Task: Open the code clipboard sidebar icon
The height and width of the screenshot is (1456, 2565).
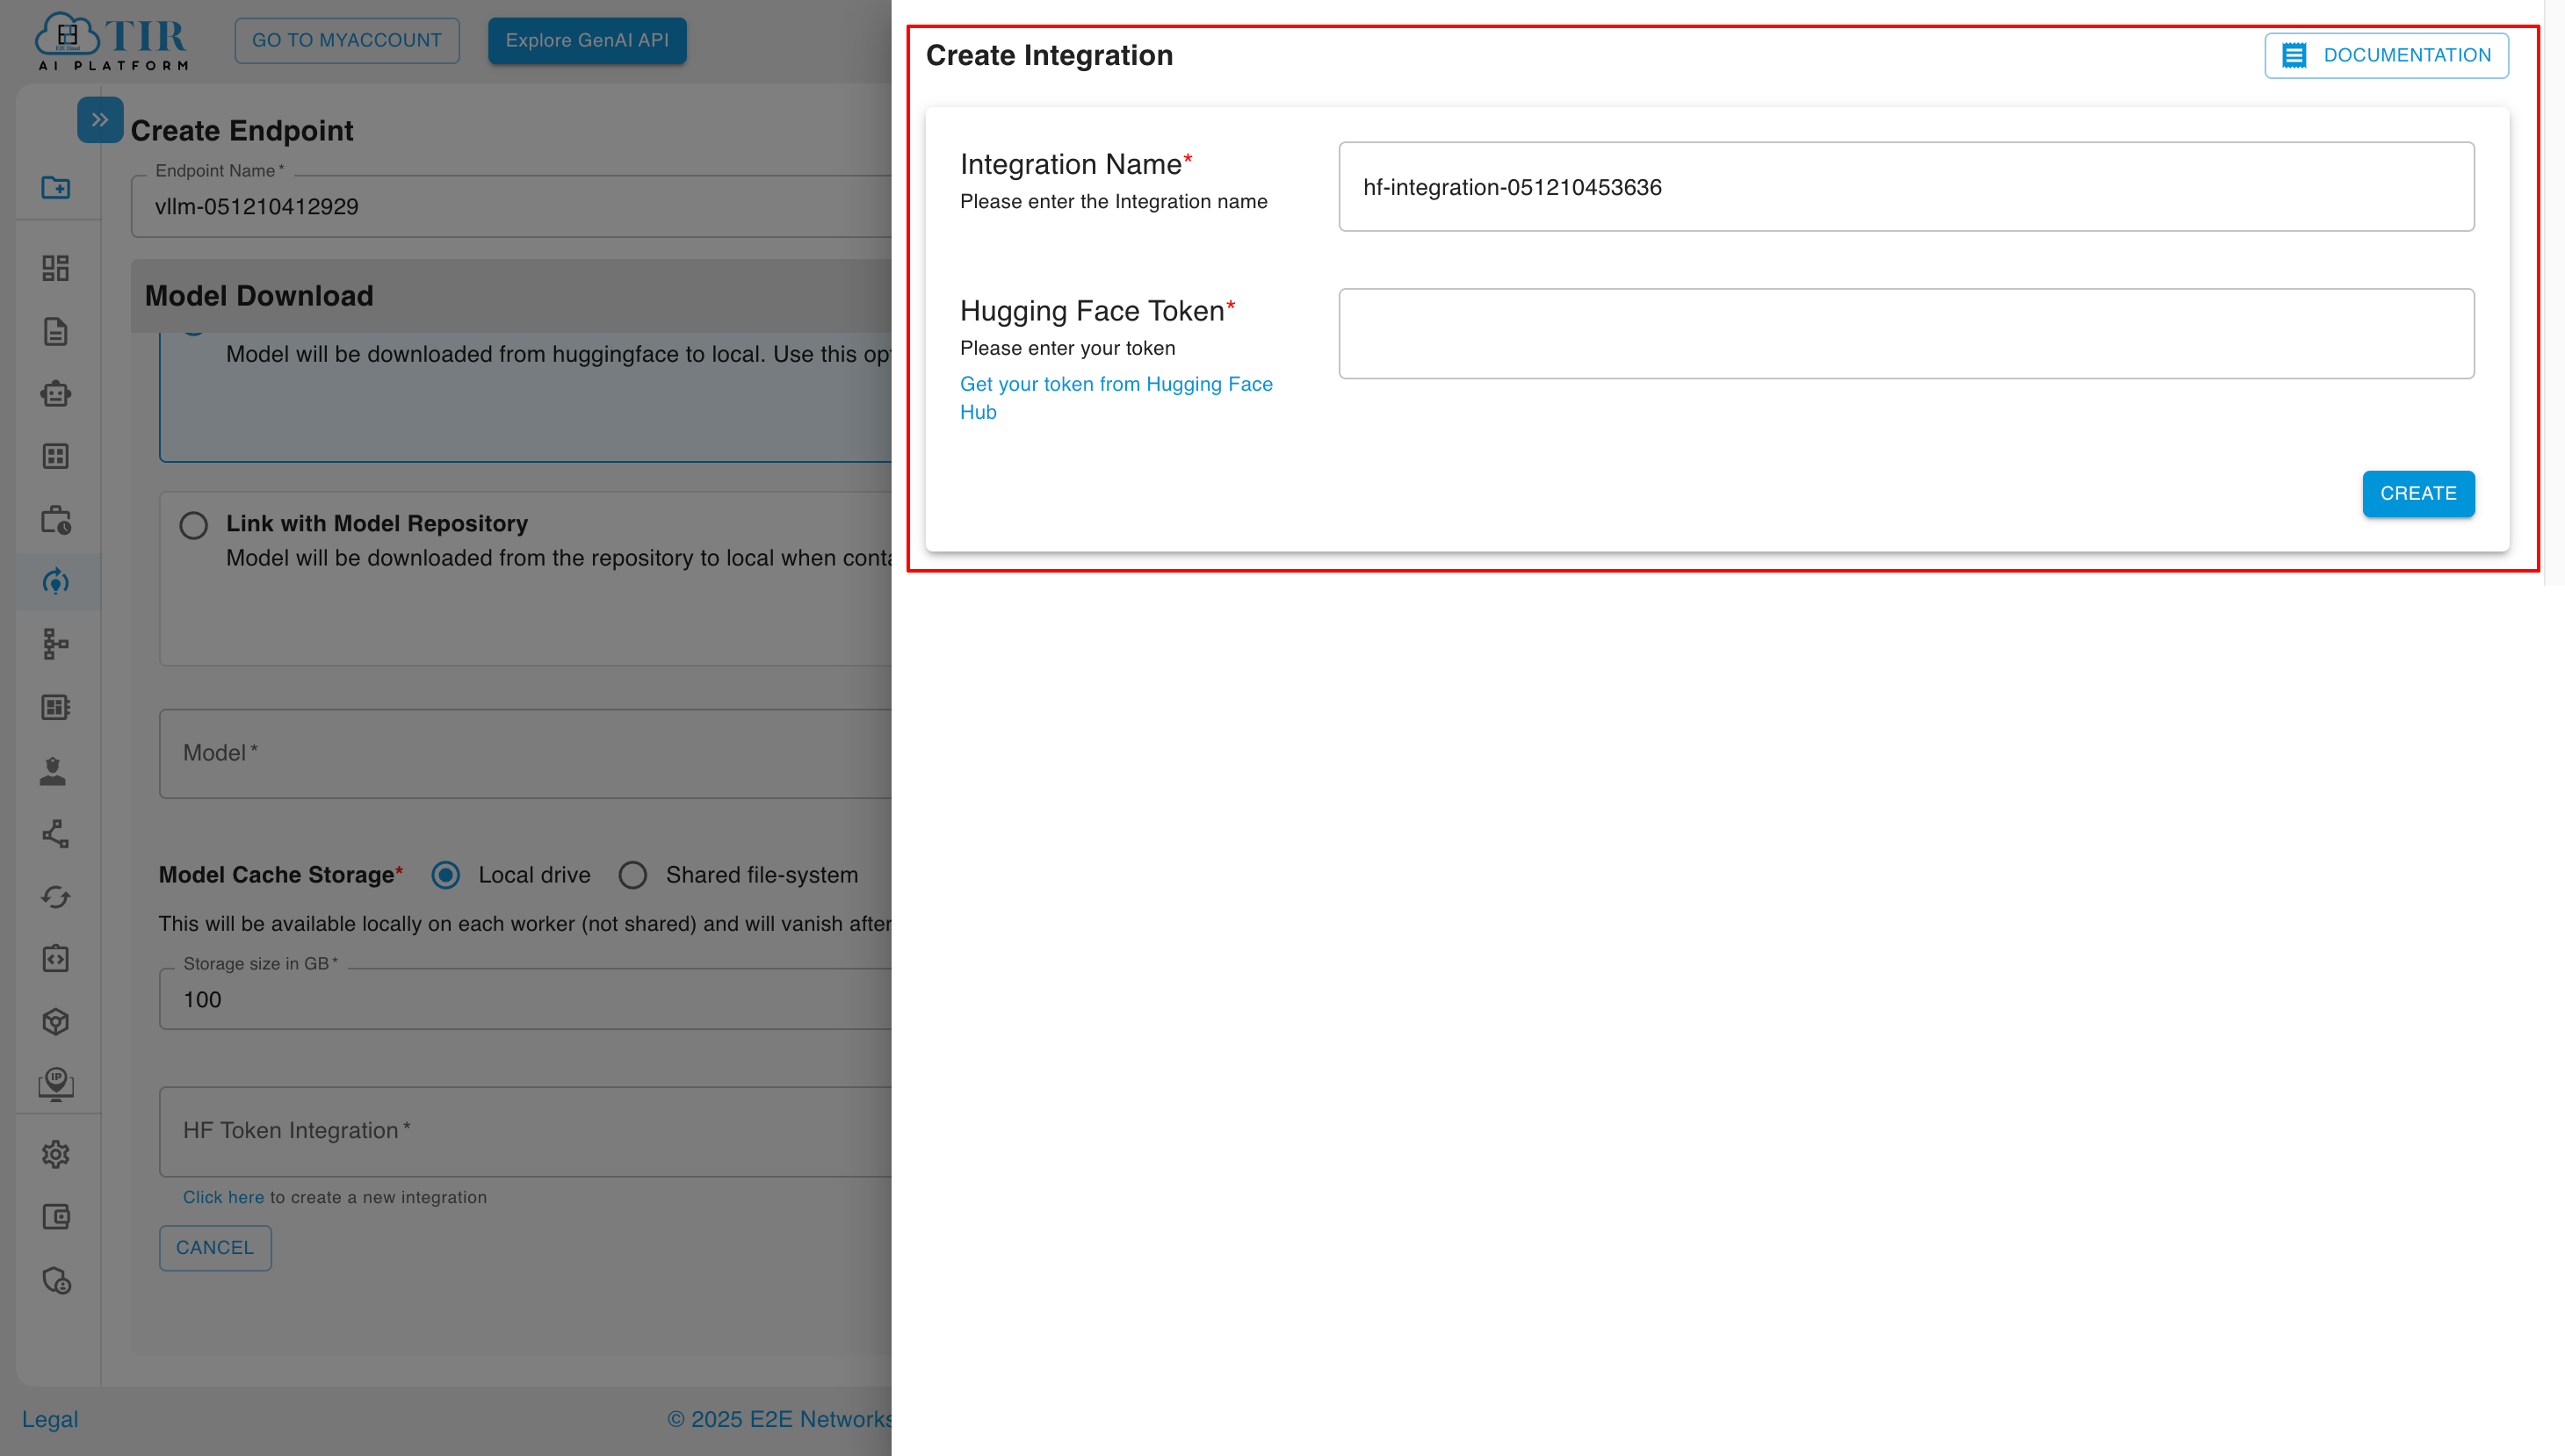Action: 55,959
